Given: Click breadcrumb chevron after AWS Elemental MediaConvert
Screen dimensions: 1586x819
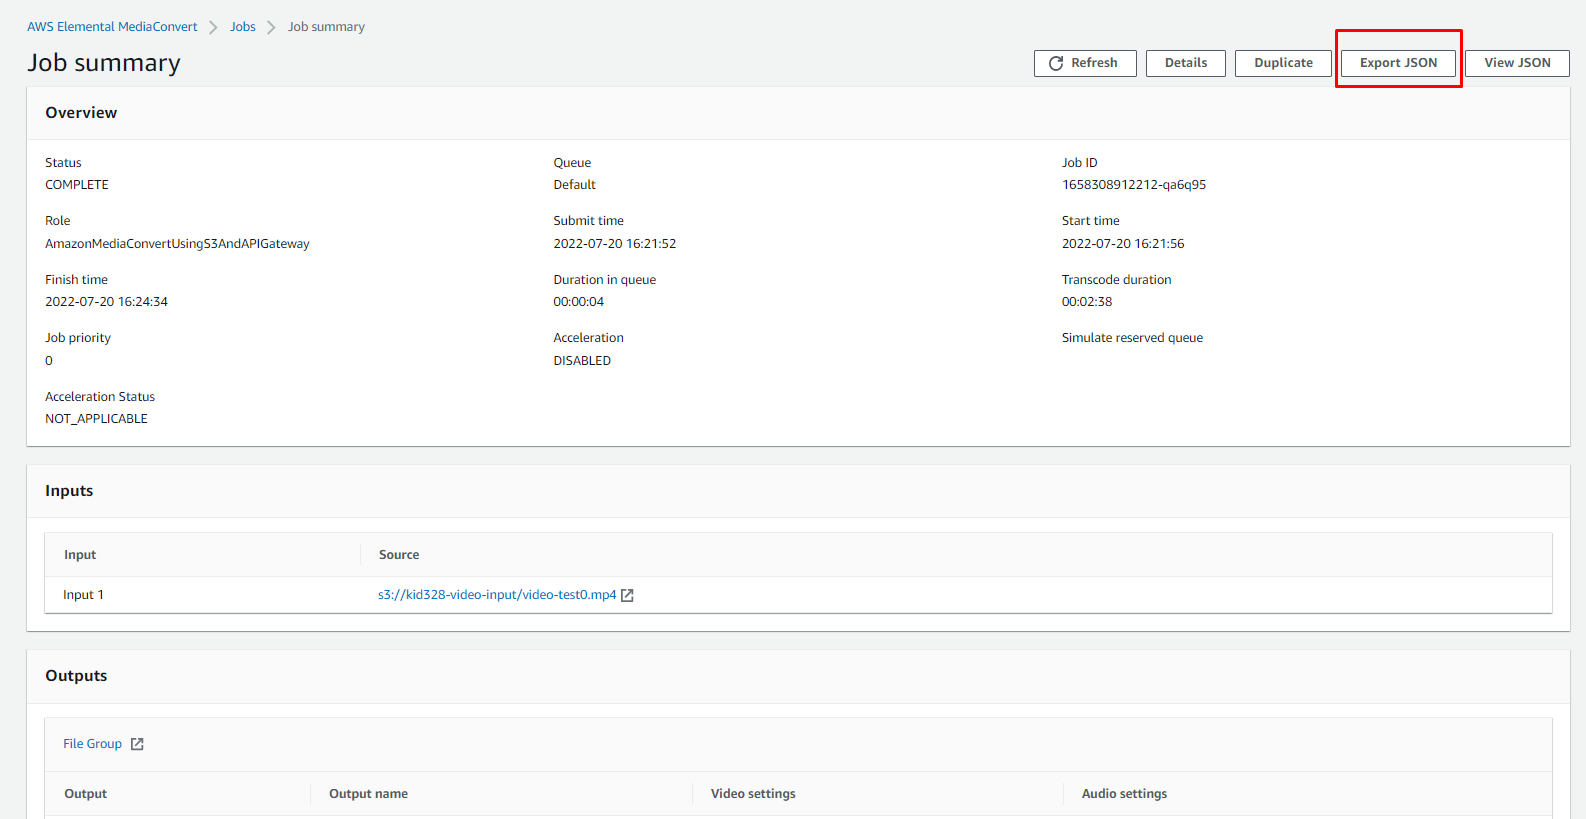Looking at the screenshot, I should pos(213,27).
